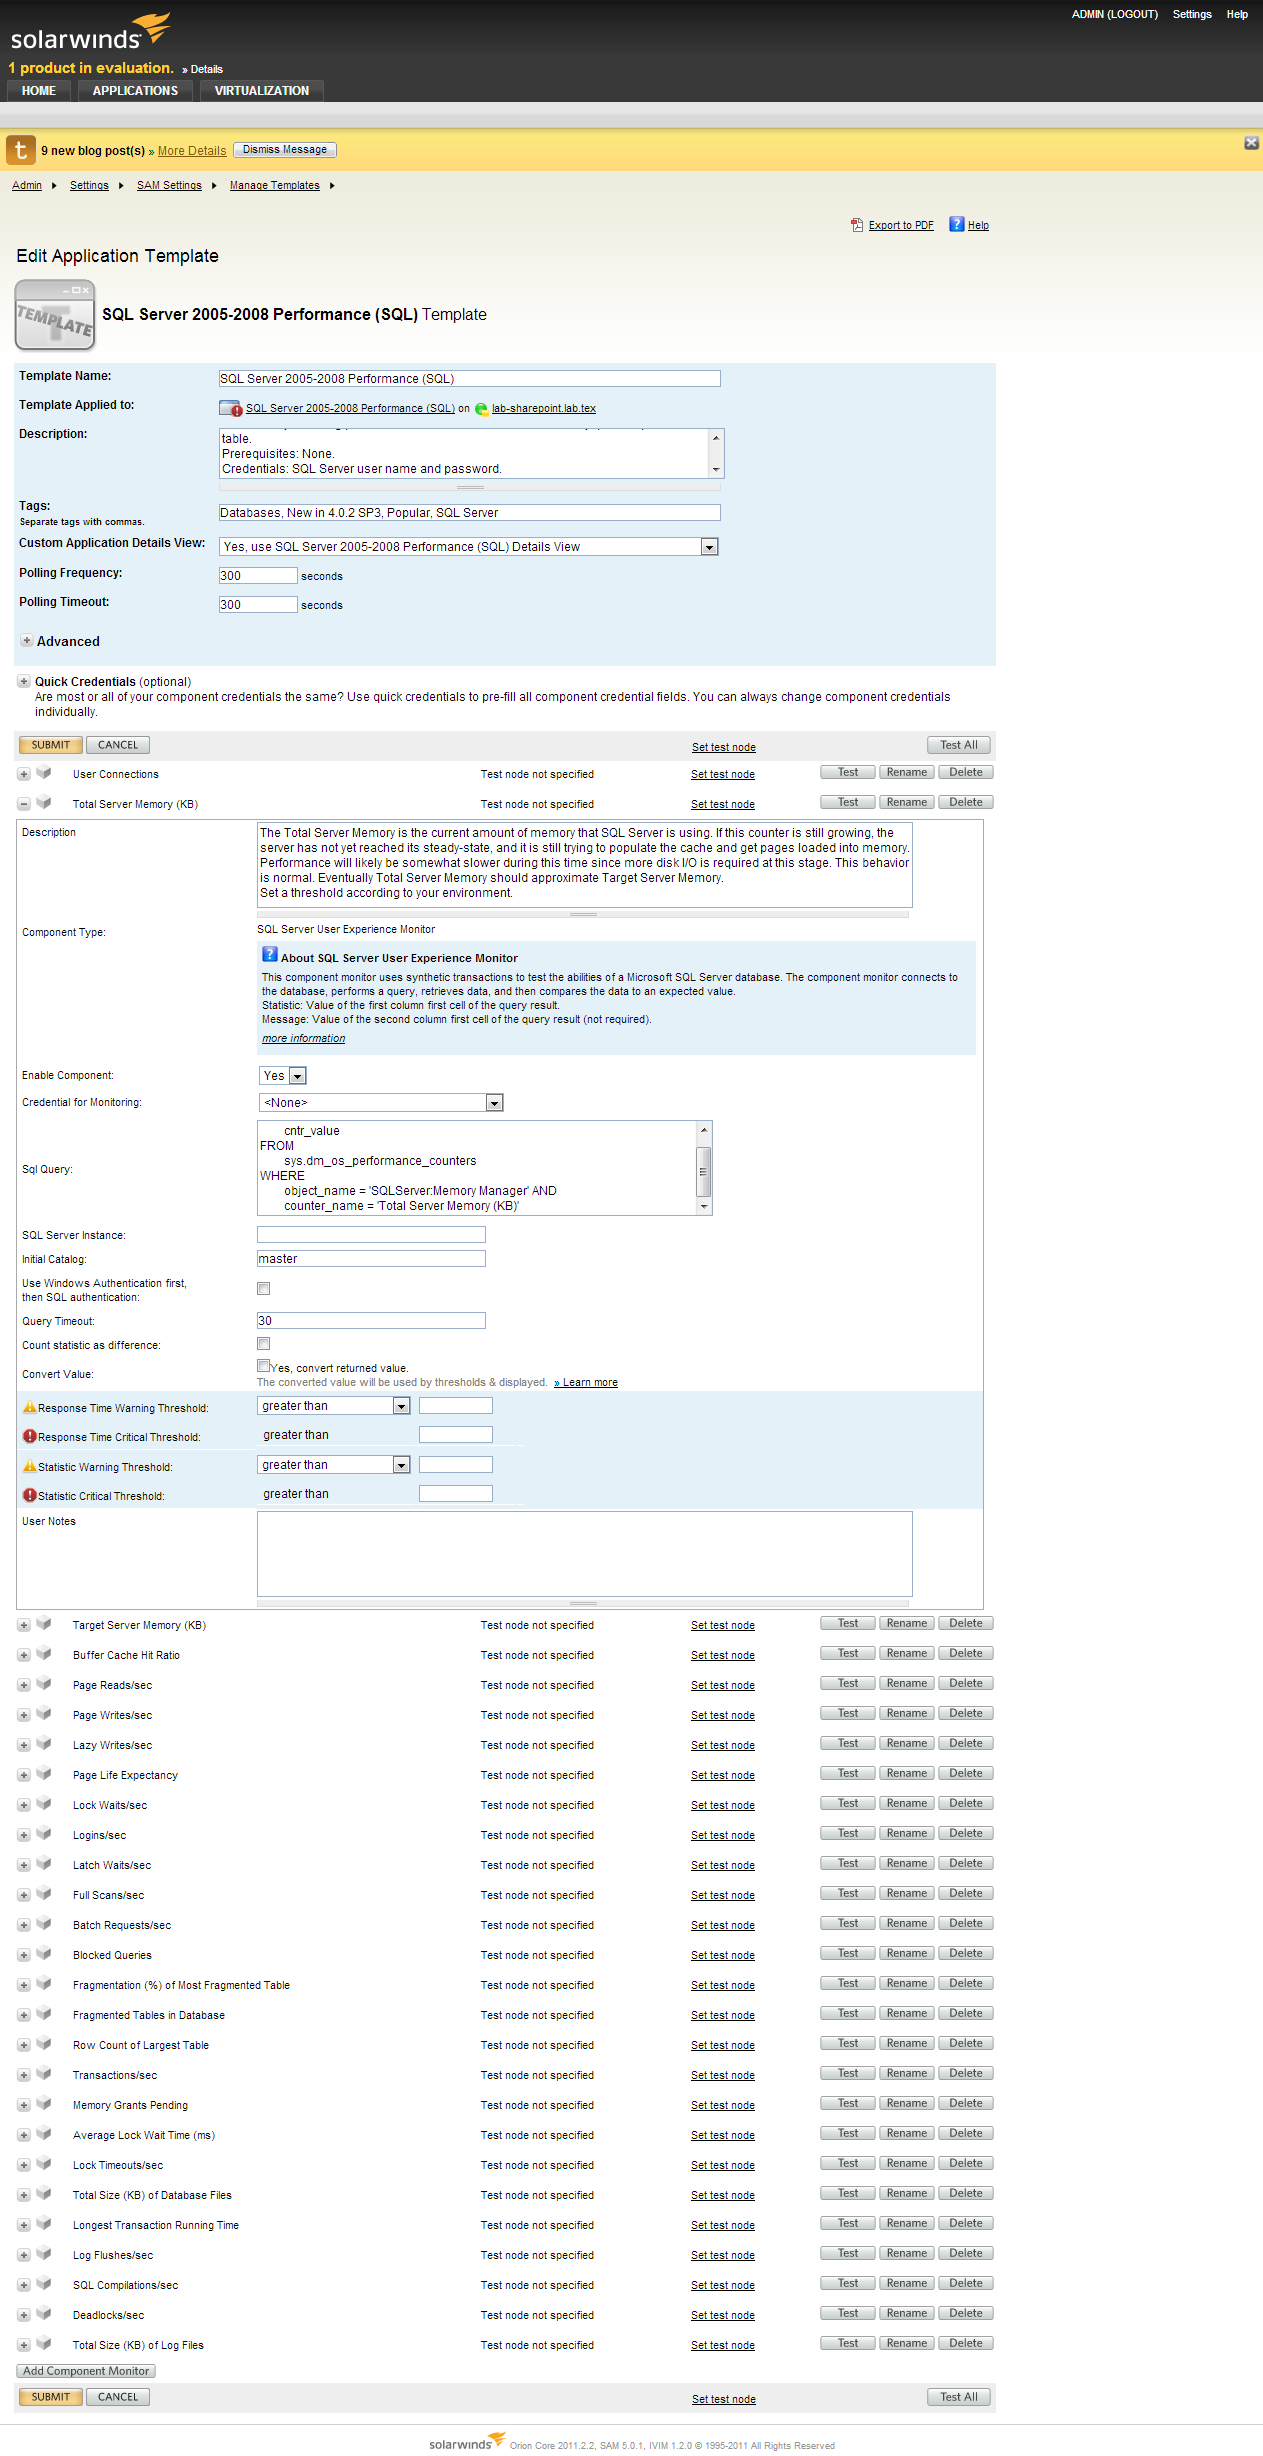Screen dimensions: 1263x2456
Task: Open the VIRTUALIZATION tab
Action: pyautogui.click(x=262, y=90)
